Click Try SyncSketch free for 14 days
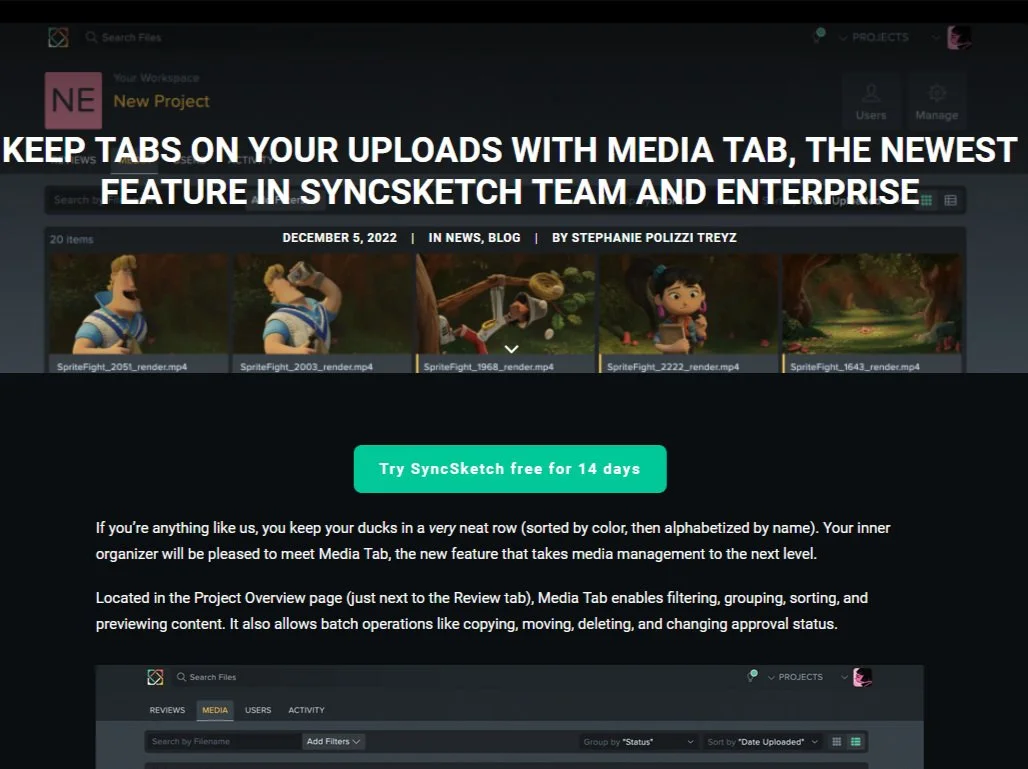1028x769 pixels. coord(510,469)
